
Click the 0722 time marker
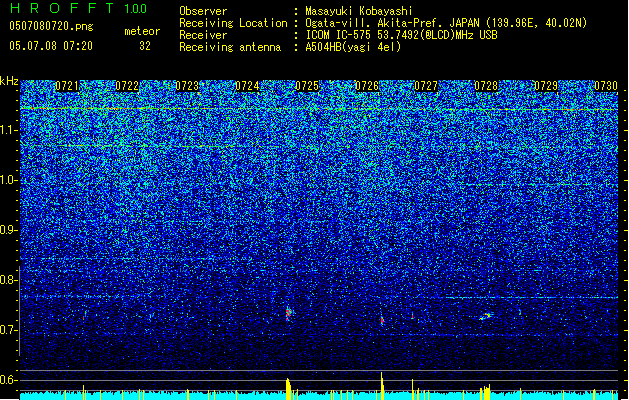(127, 86)
